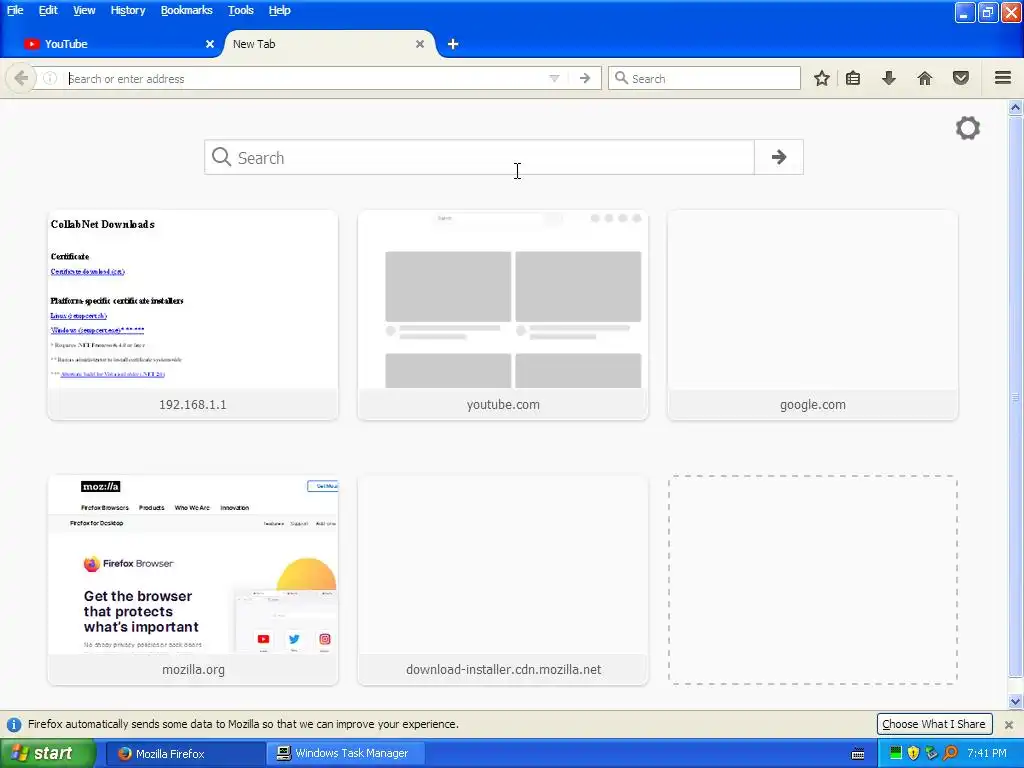Open the View menu

point(84,10)
